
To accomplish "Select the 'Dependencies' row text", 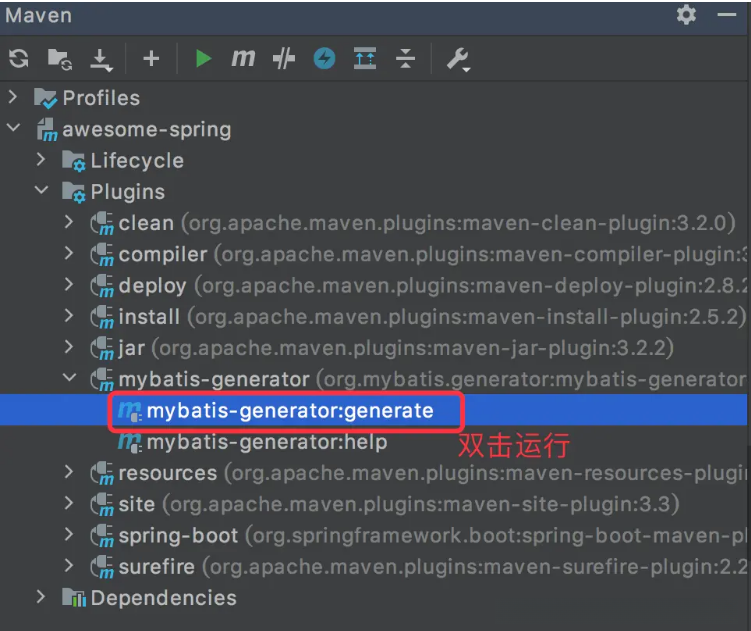I will (164, 598).
